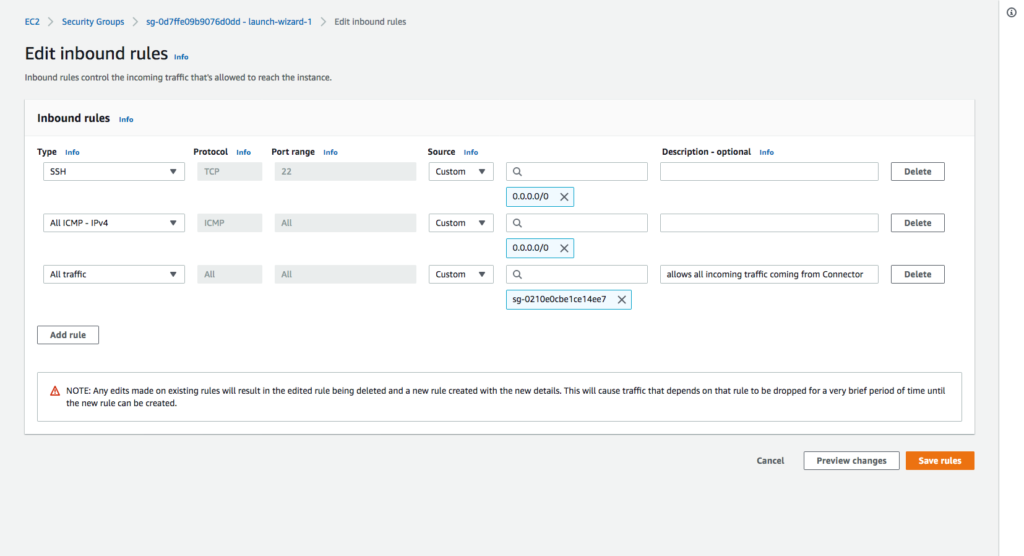The image size is (1024, 556).
Task: Expand the All ICMP - IPv4 type dropdown
Action: (114, 223)
